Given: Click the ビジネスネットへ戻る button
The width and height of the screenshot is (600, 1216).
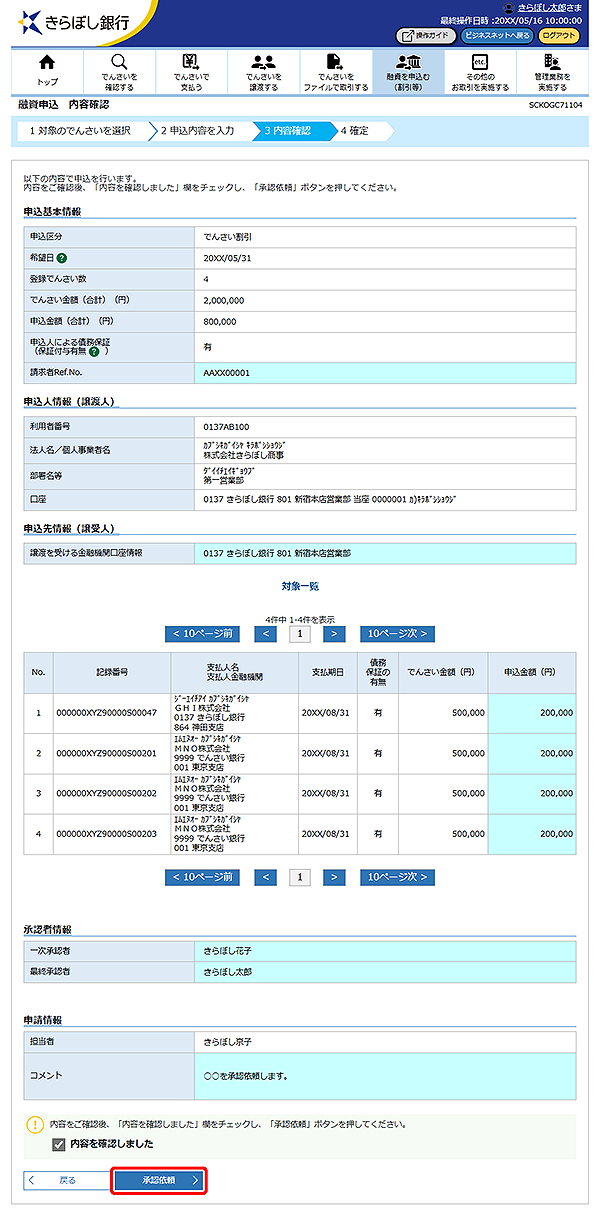Looking at the screenshot, I should tap(497, 35).
